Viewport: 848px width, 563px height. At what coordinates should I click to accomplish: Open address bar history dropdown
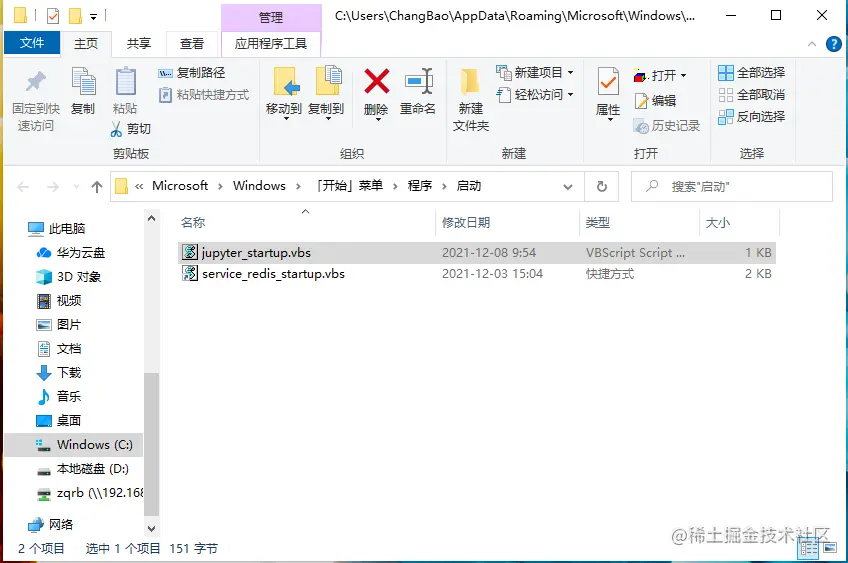pos(568,187)
